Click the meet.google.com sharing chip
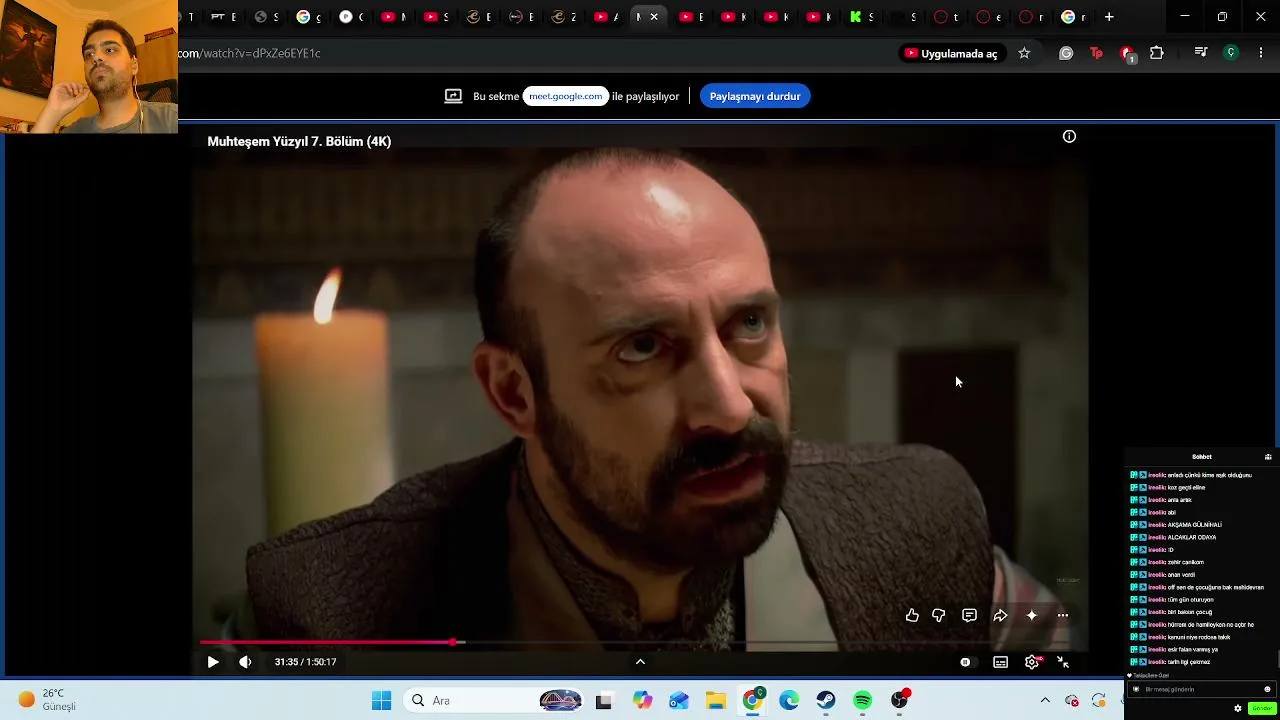 [566, 96]
